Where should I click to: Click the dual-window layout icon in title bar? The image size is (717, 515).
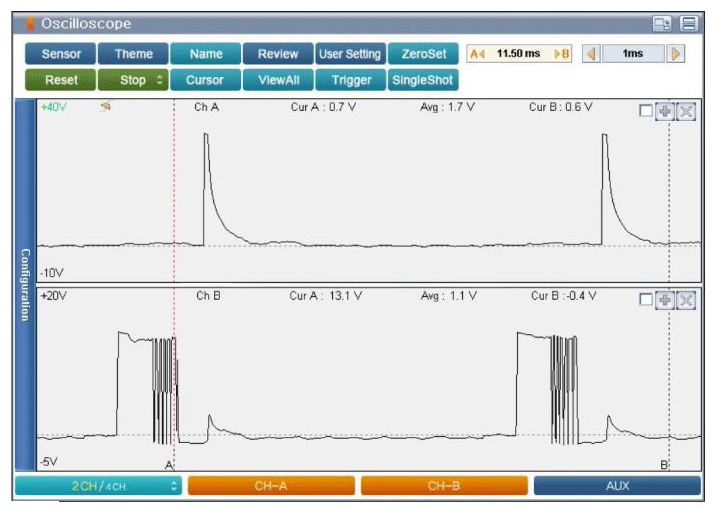[x=662, y=24]
